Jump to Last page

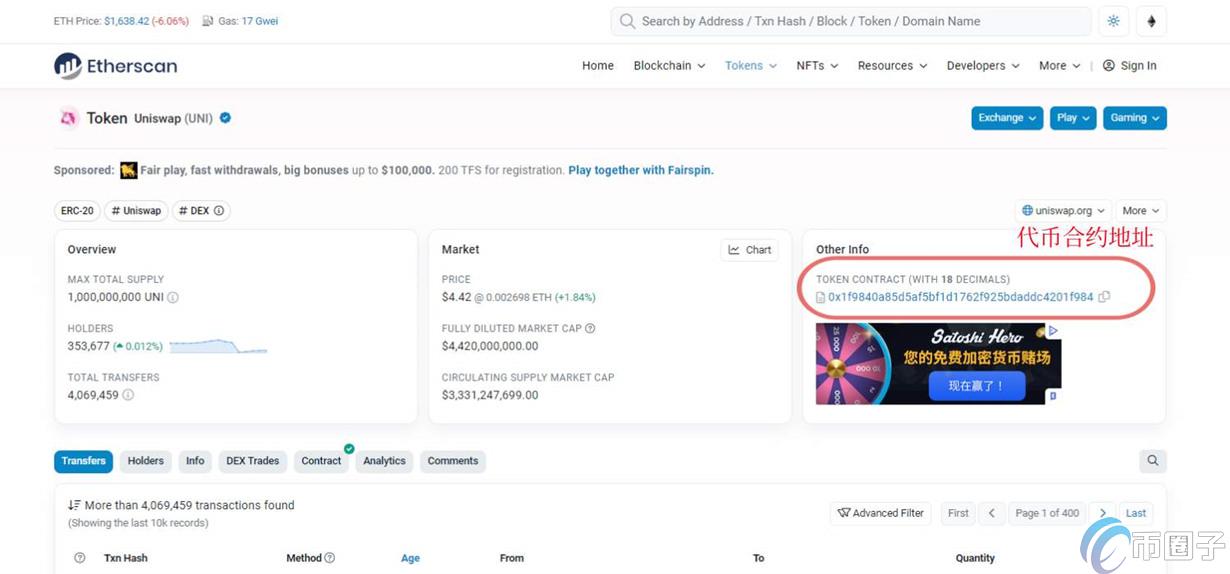click(x=1136, y=513)
